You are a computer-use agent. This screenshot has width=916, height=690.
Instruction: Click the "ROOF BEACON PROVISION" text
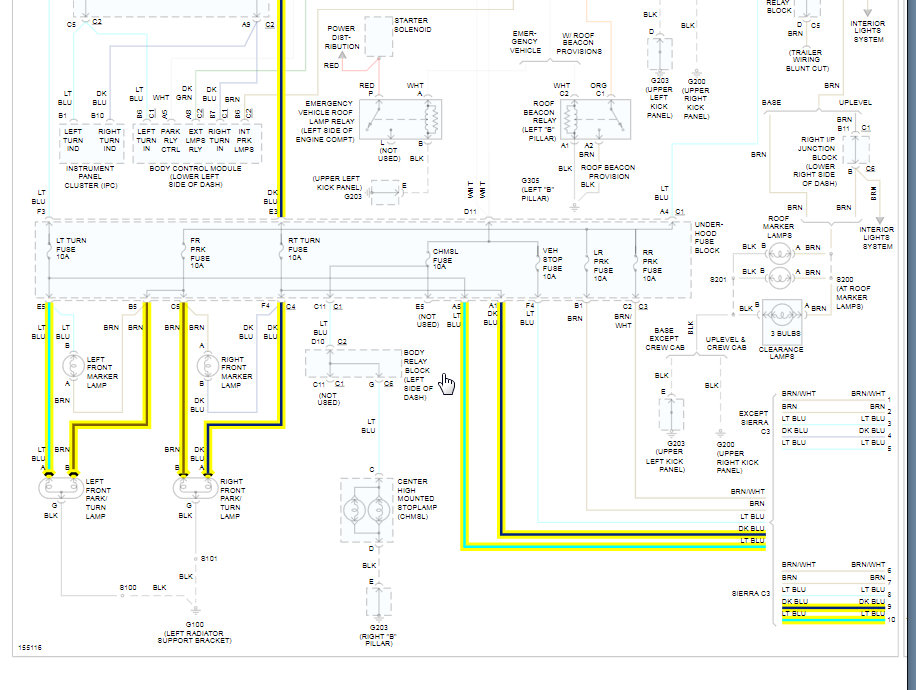(x=608, y=172)
